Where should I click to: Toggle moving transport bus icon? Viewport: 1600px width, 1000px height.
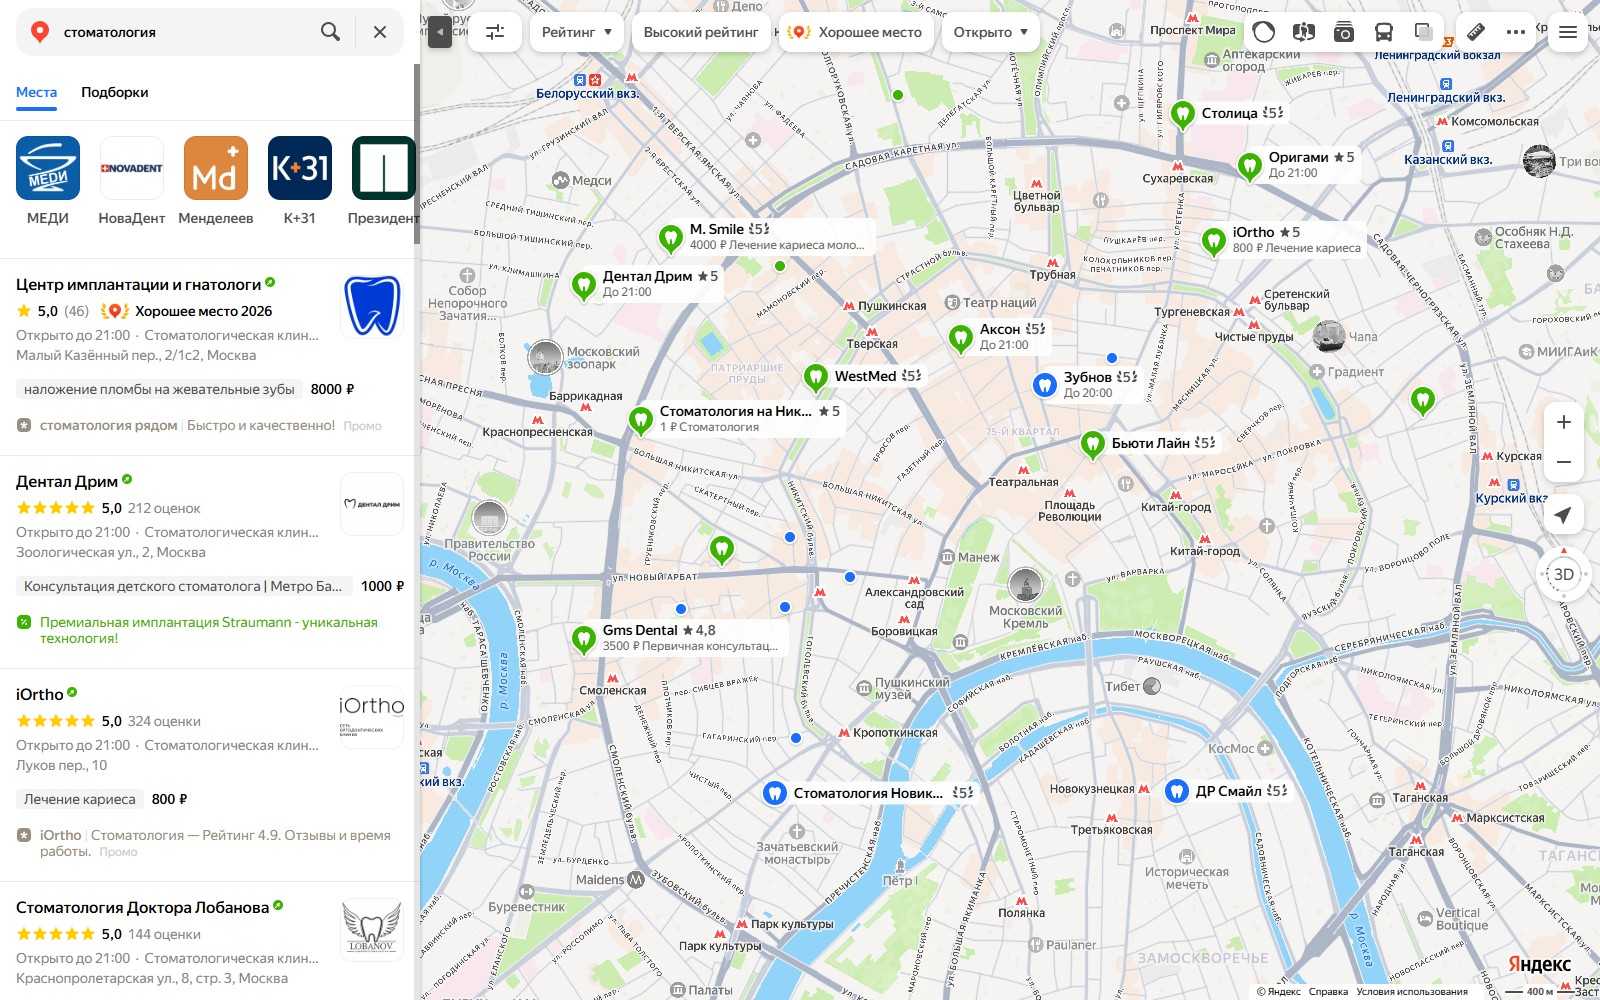(x=1383, y=32)
